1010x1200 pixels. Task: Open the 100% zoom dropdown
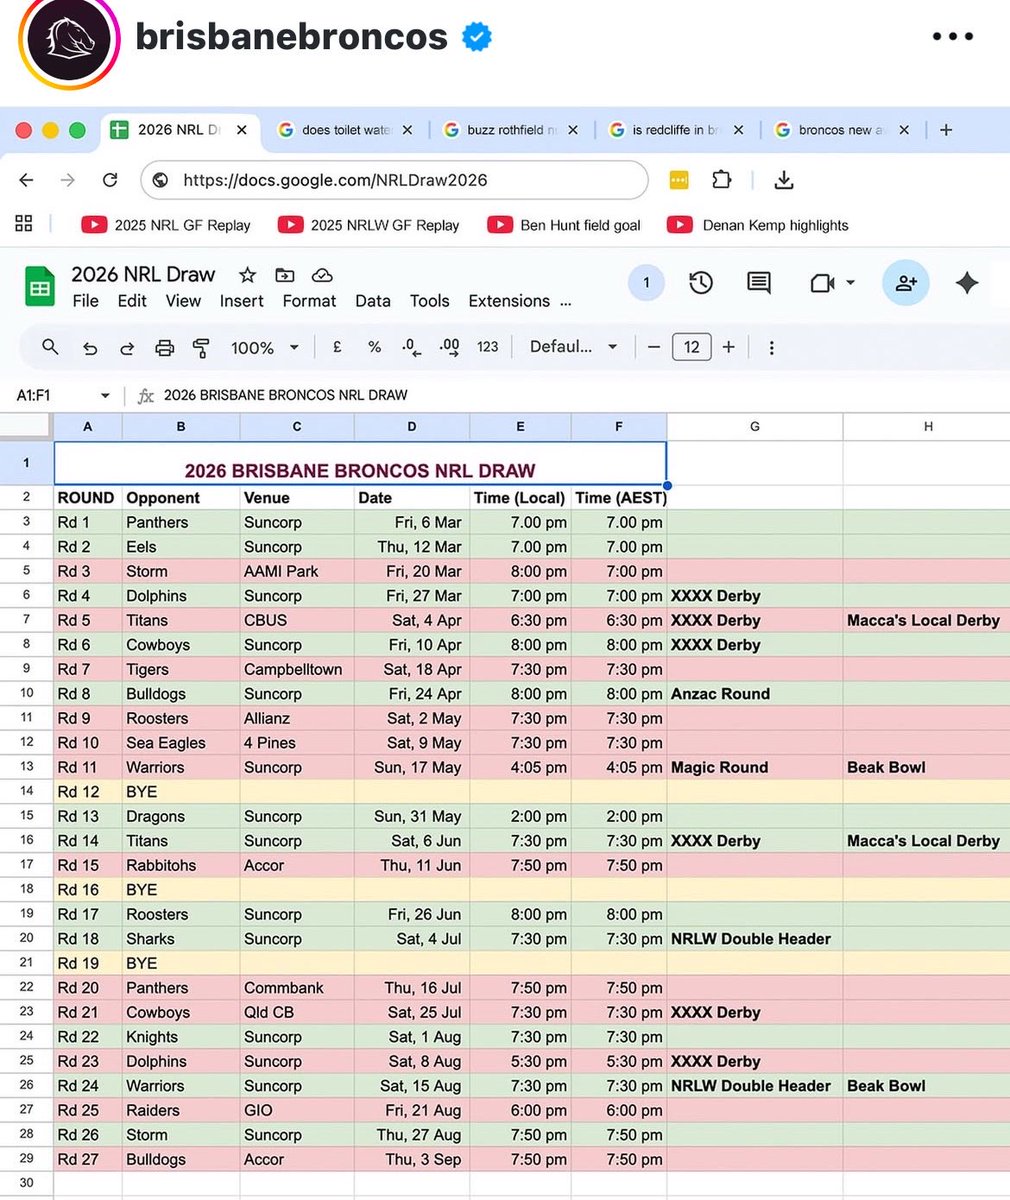265,348
